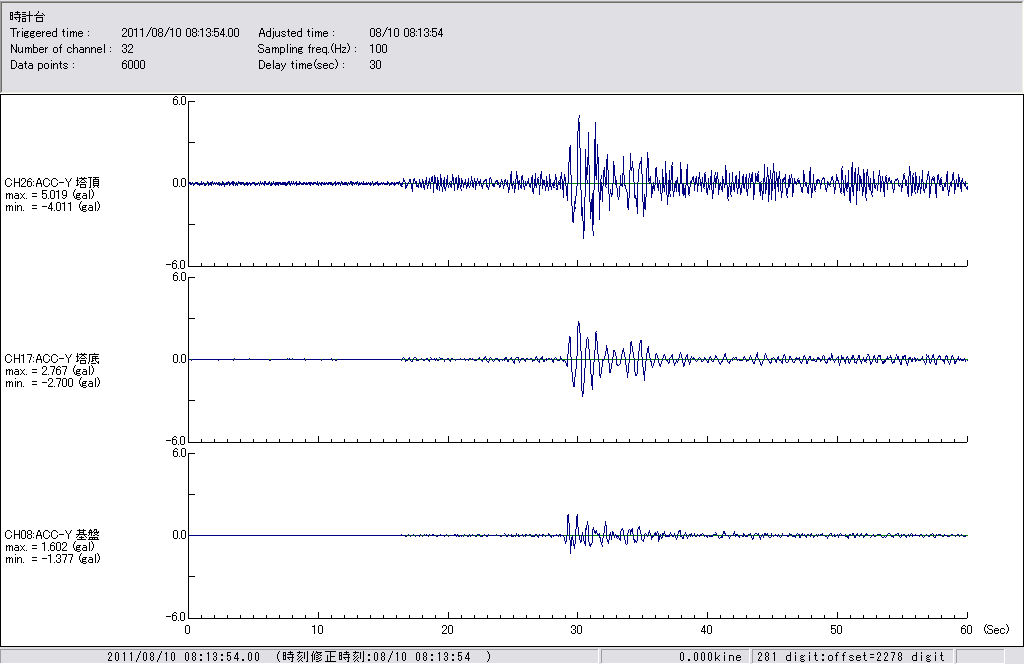The image size is (1024, 664).
Task: Click the Delay time(sec) value 30
Action: (x=375, y=64)
